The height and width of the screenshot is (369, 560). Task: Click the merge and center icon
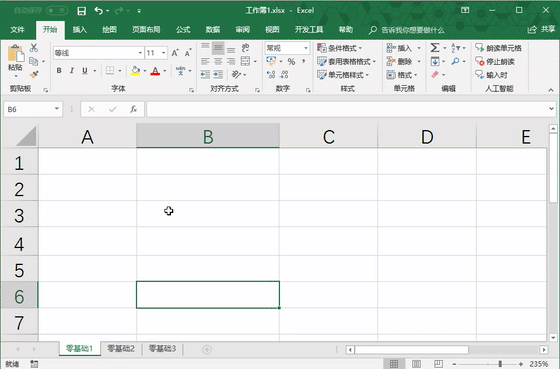245,61
